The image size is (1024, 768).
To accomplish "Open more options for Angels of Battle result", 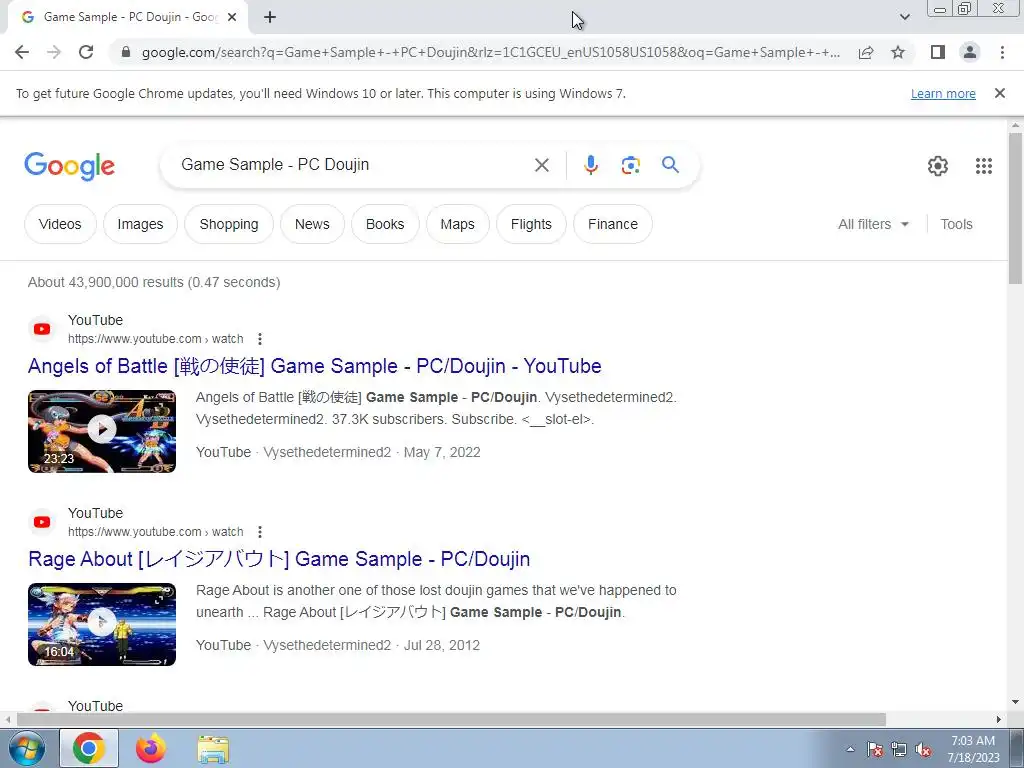I will pos(260,339).
